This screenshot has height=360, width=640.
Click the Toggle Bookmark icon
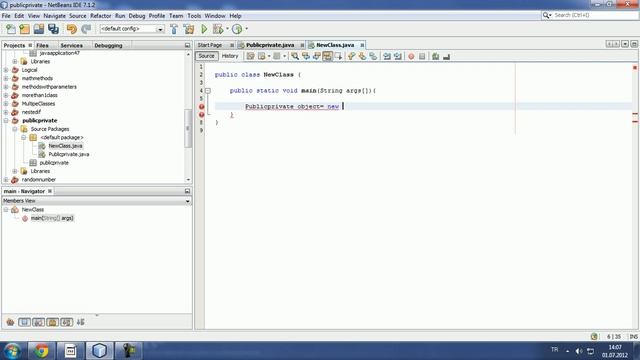373,56
